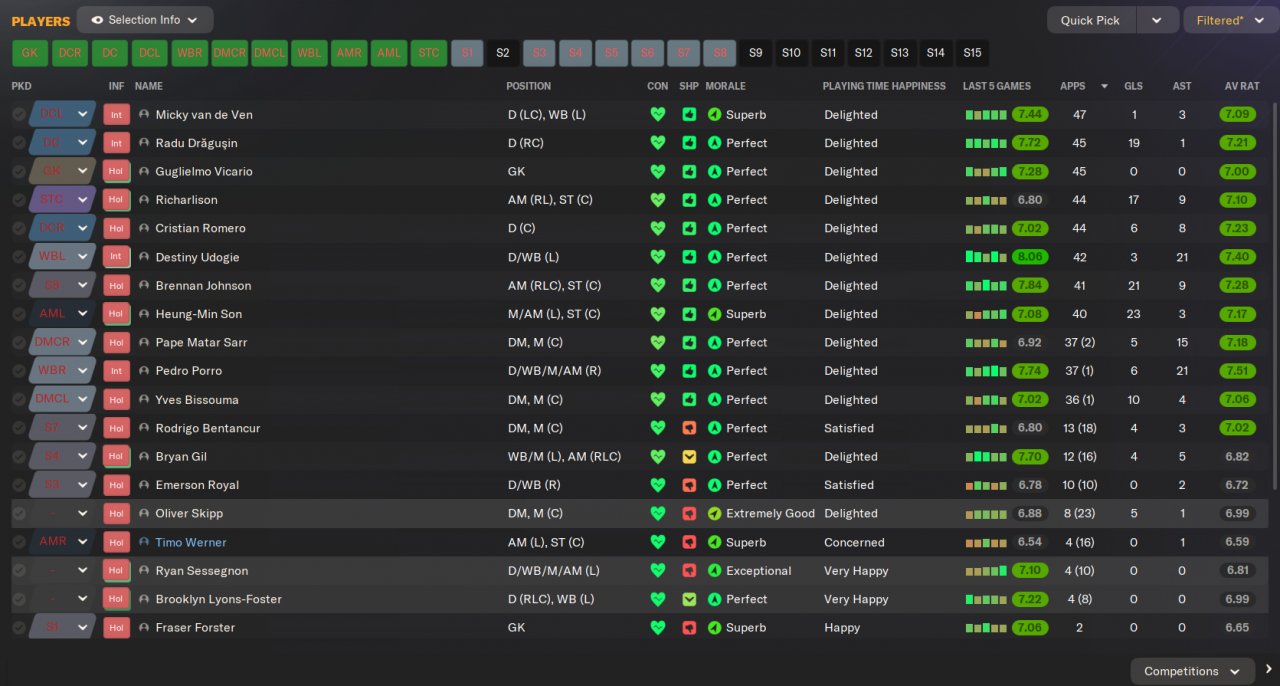Sort by AV RAT column header
The height and width of the screenshot is (686, 1280).
point(1241,86)
